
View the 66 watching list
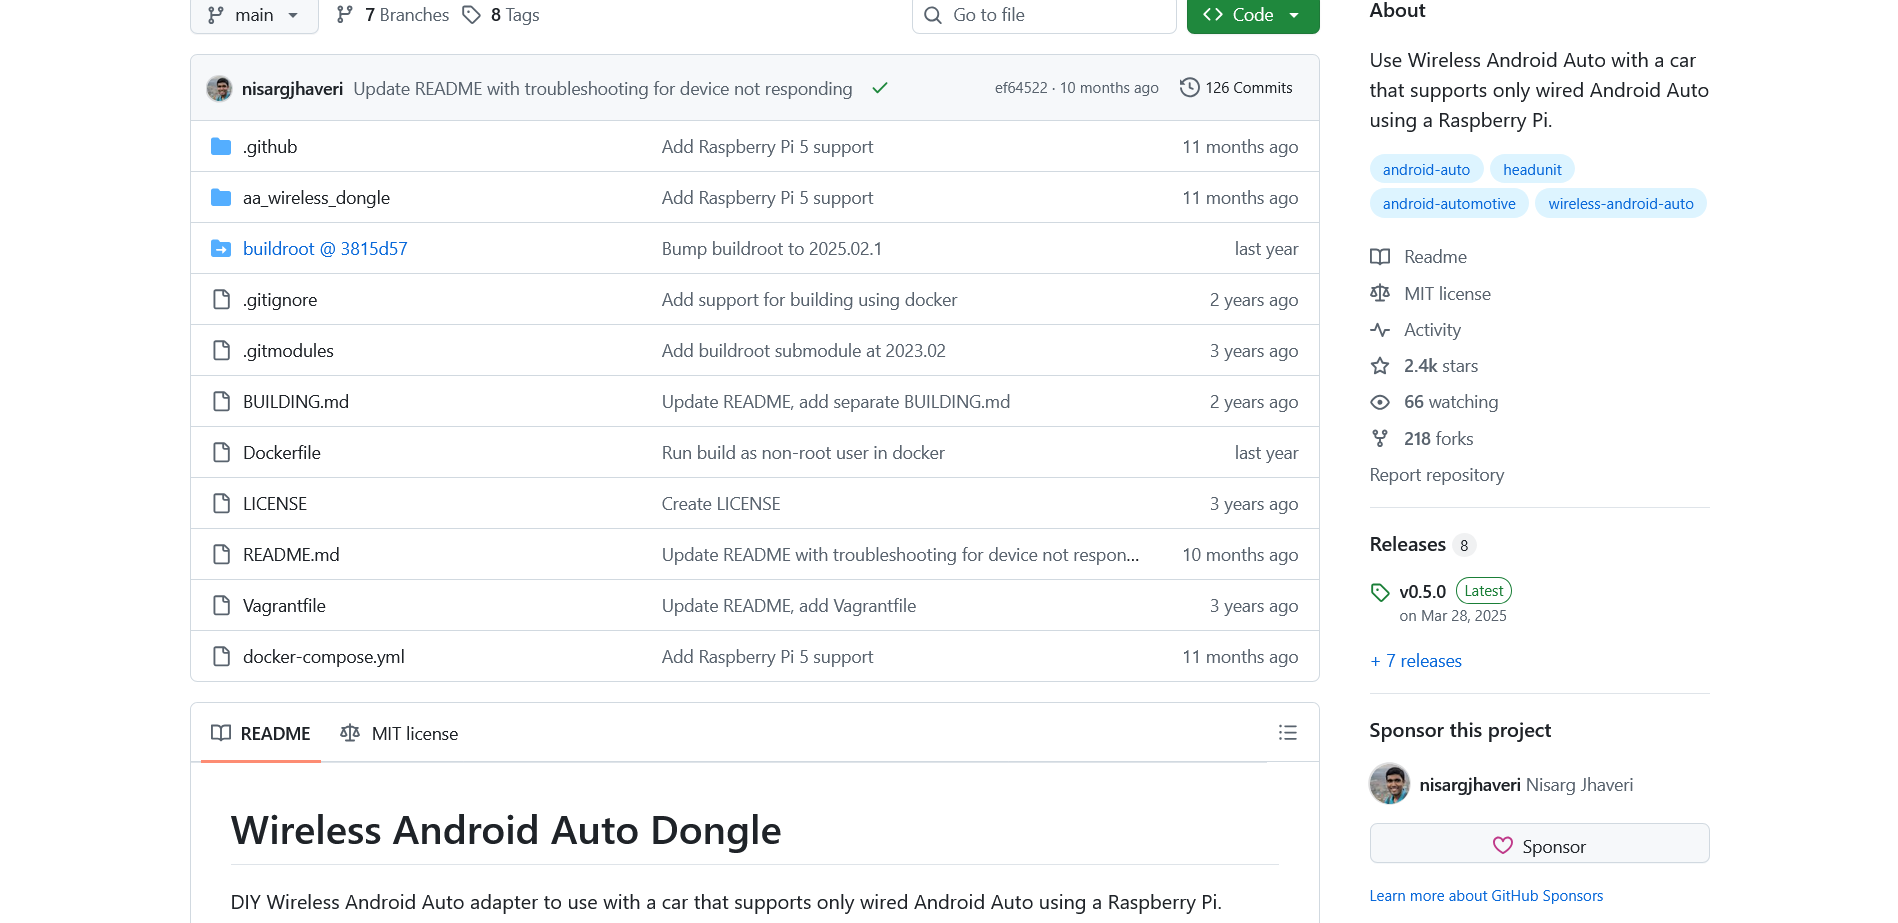click(1435, 402)
